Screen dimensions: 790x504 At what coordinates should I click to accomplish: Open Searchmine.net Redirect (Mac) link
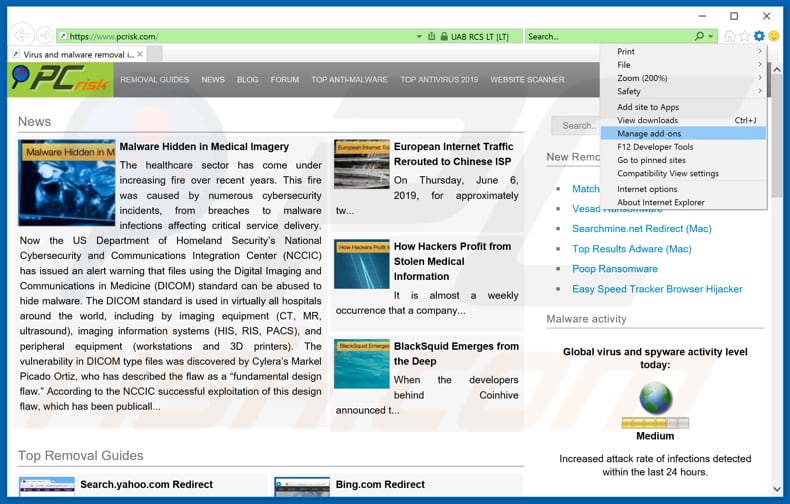click(641, 228)
